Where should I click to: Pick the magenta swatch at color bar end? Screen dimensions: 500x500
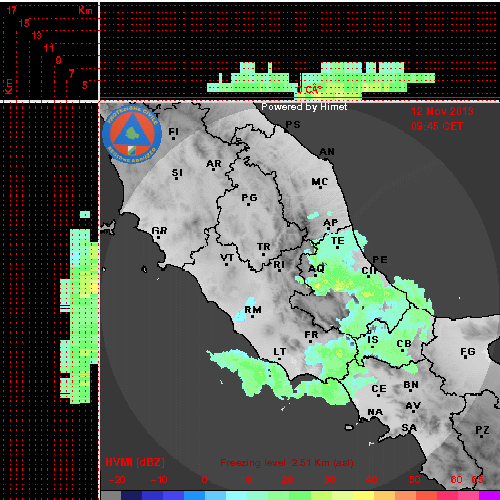coord(489,495)
